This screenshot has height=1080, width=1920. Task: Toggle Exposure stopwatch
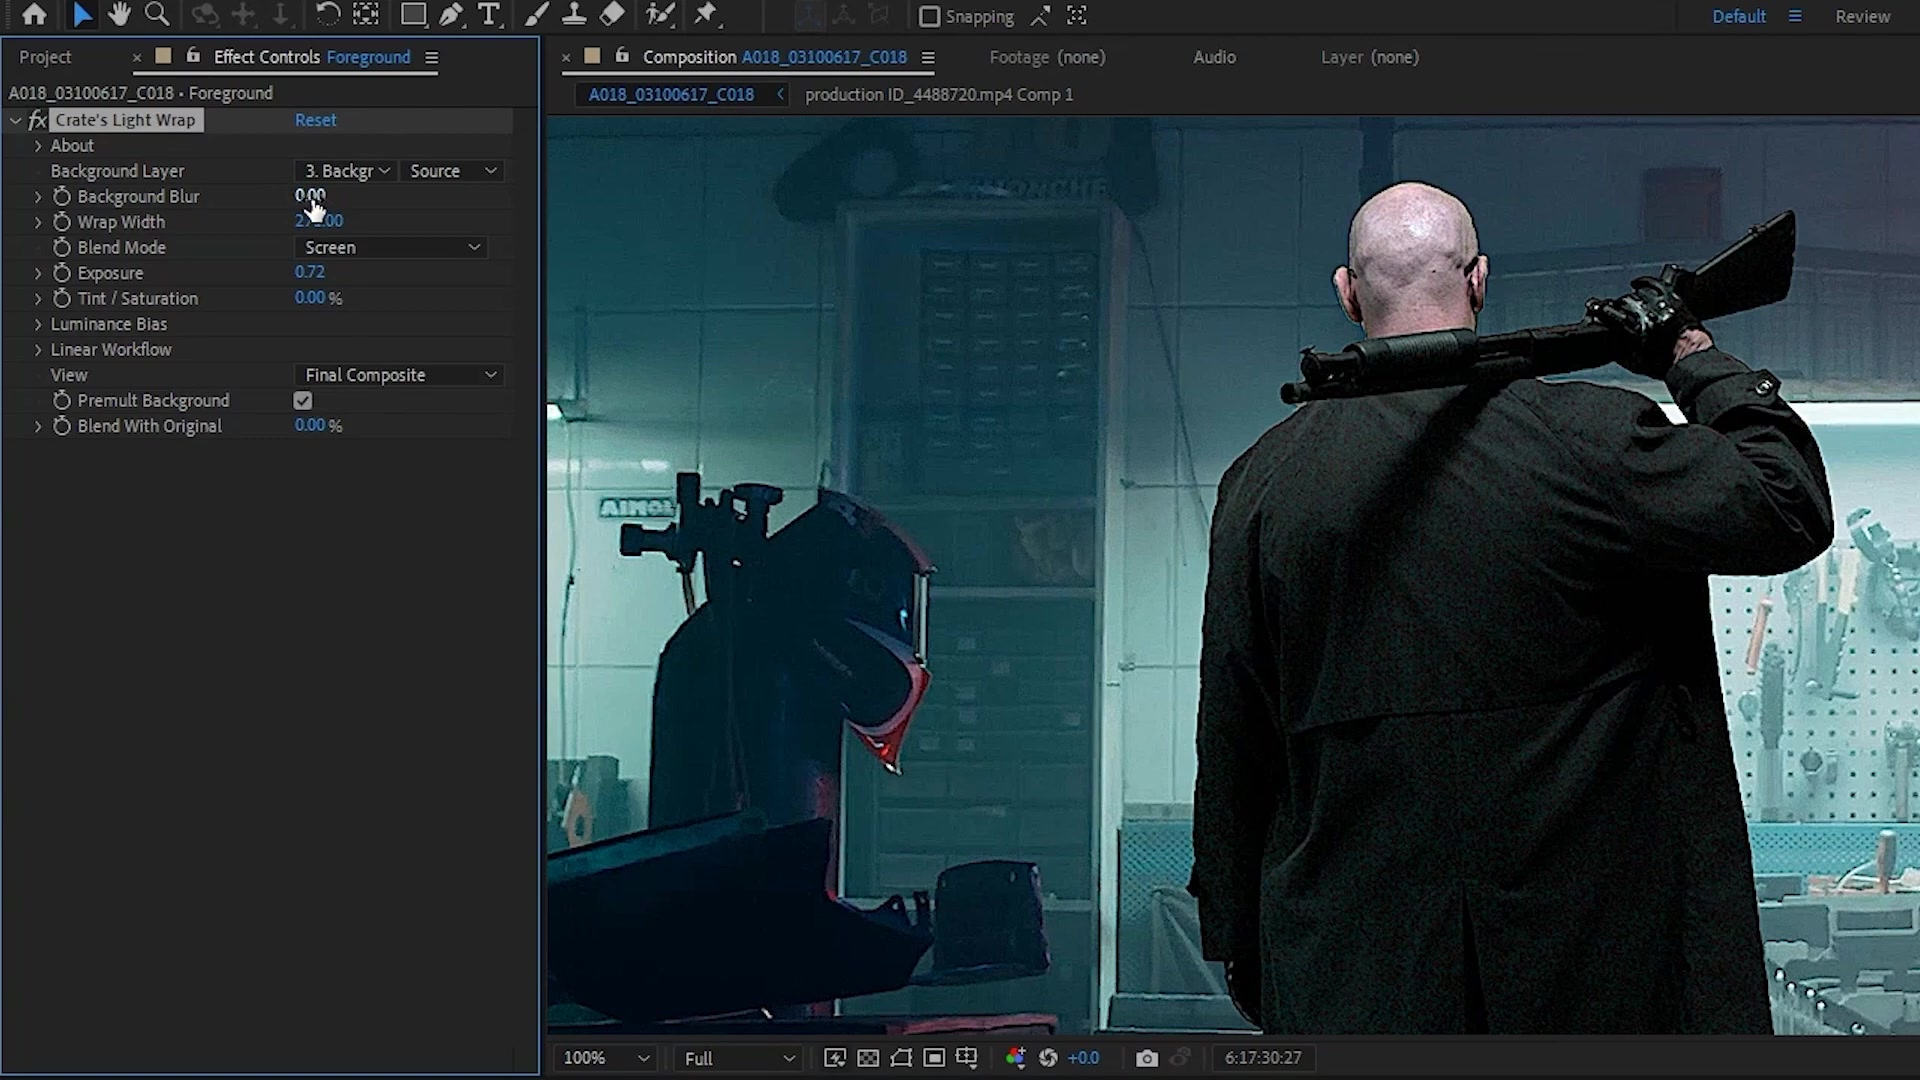(x=62, y=273)
